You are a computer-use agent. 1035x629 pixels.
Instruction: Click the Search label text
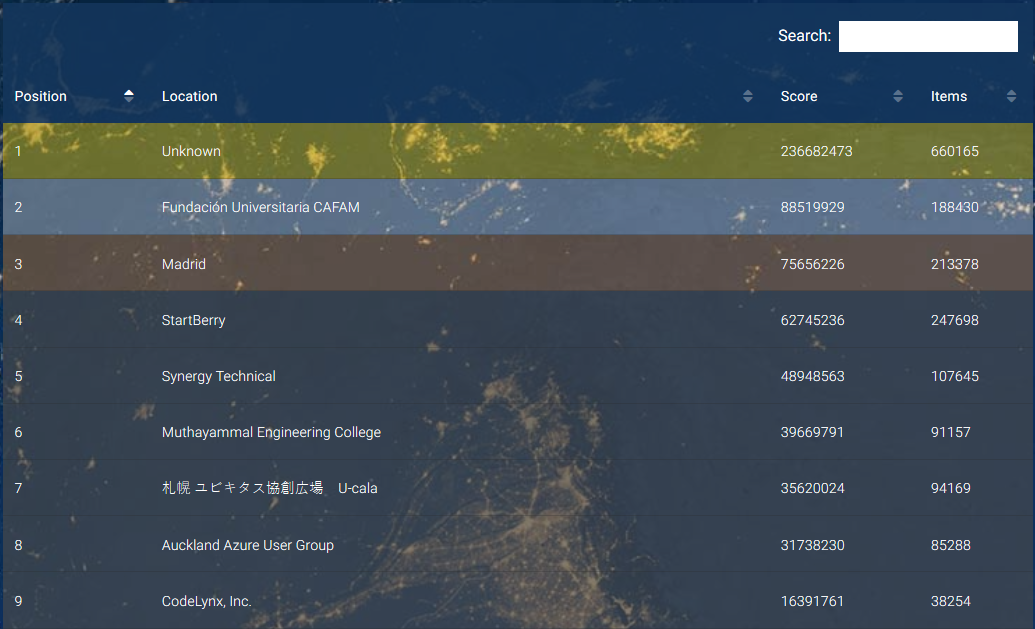point(804,36)
